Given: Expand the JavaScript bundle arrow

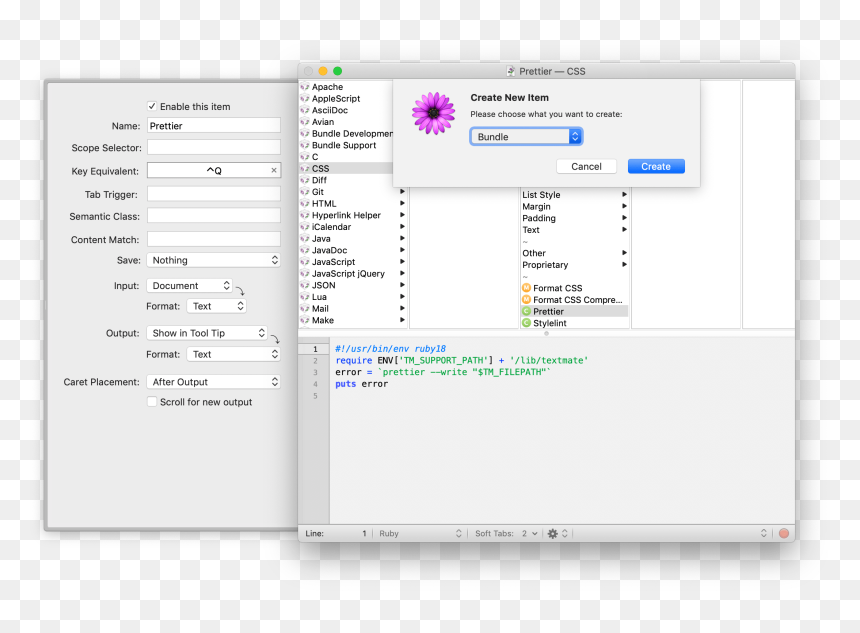Looking at the screenshot, I should (402, 262).
